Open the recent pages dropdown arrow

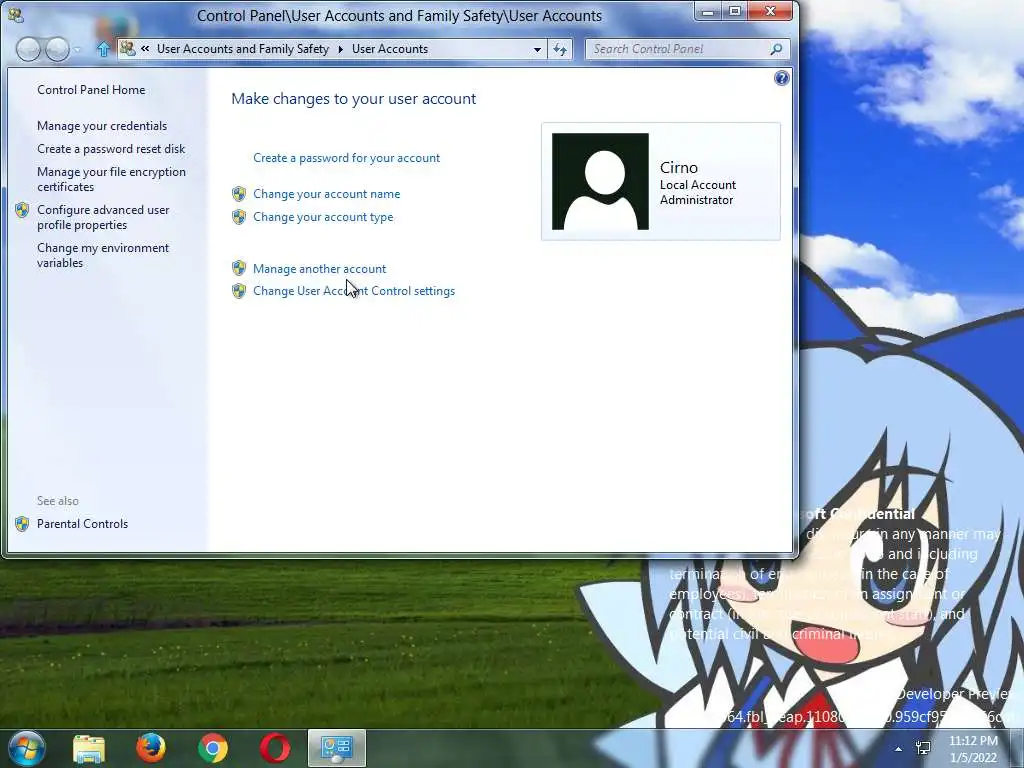point(77,50)
